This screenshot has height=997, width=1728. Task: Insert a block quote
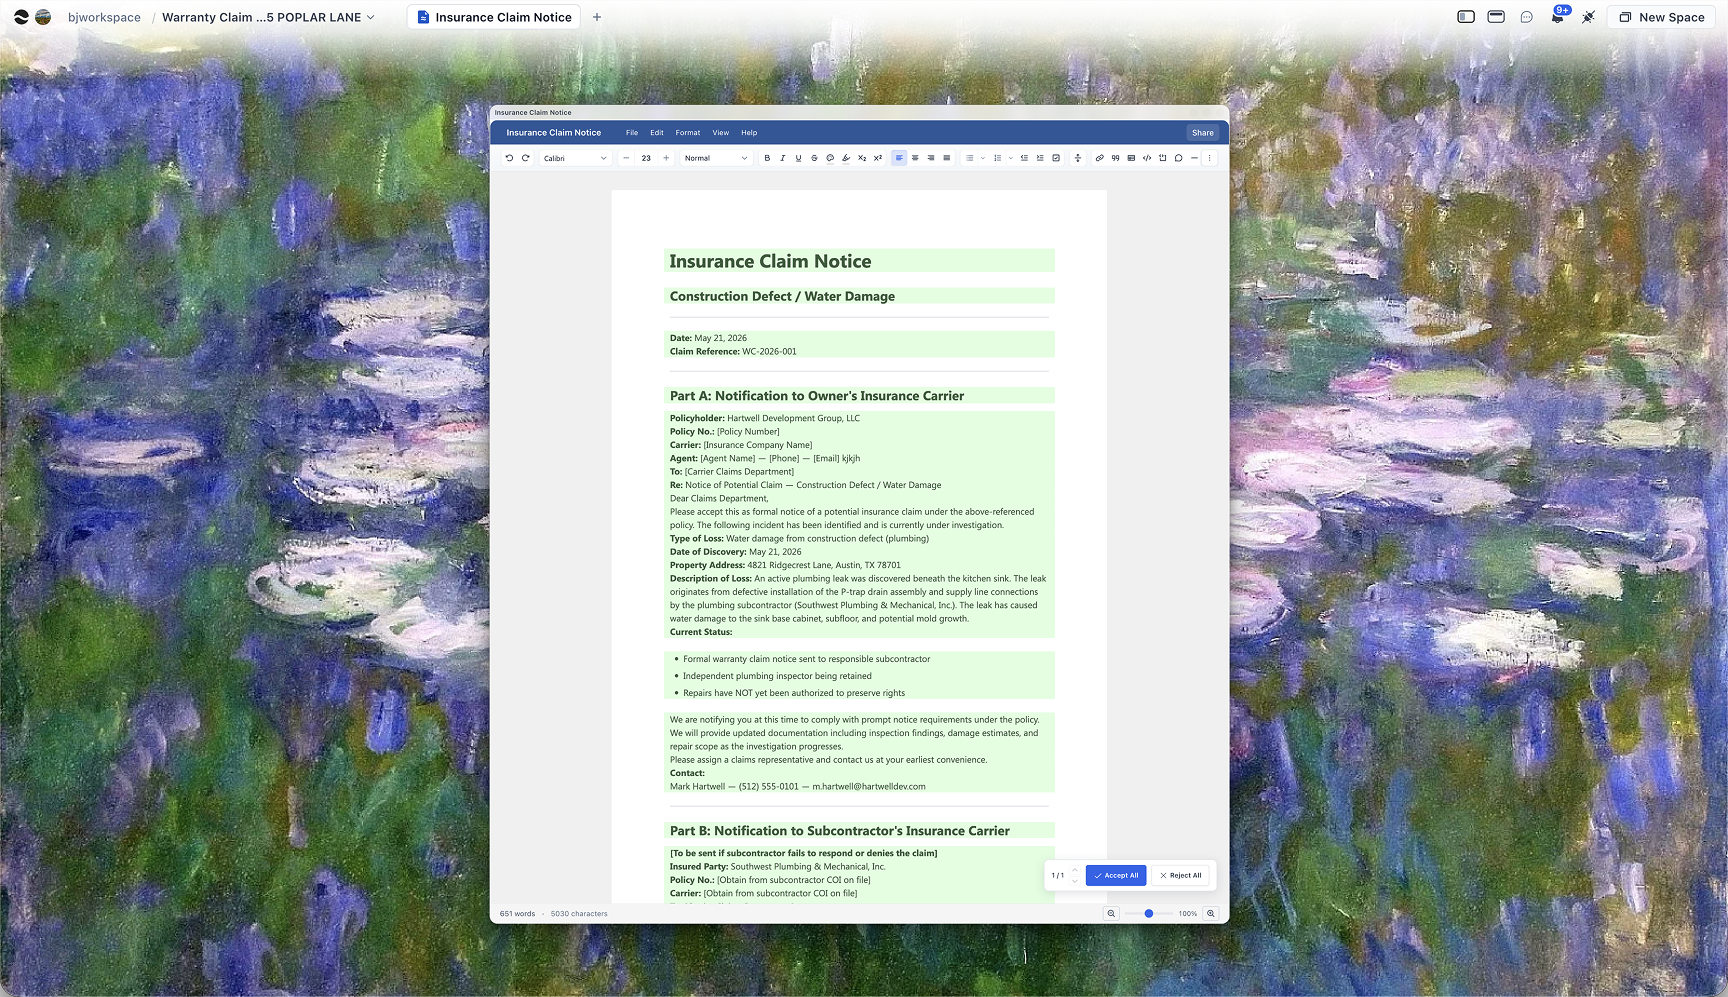point(1115,158)
